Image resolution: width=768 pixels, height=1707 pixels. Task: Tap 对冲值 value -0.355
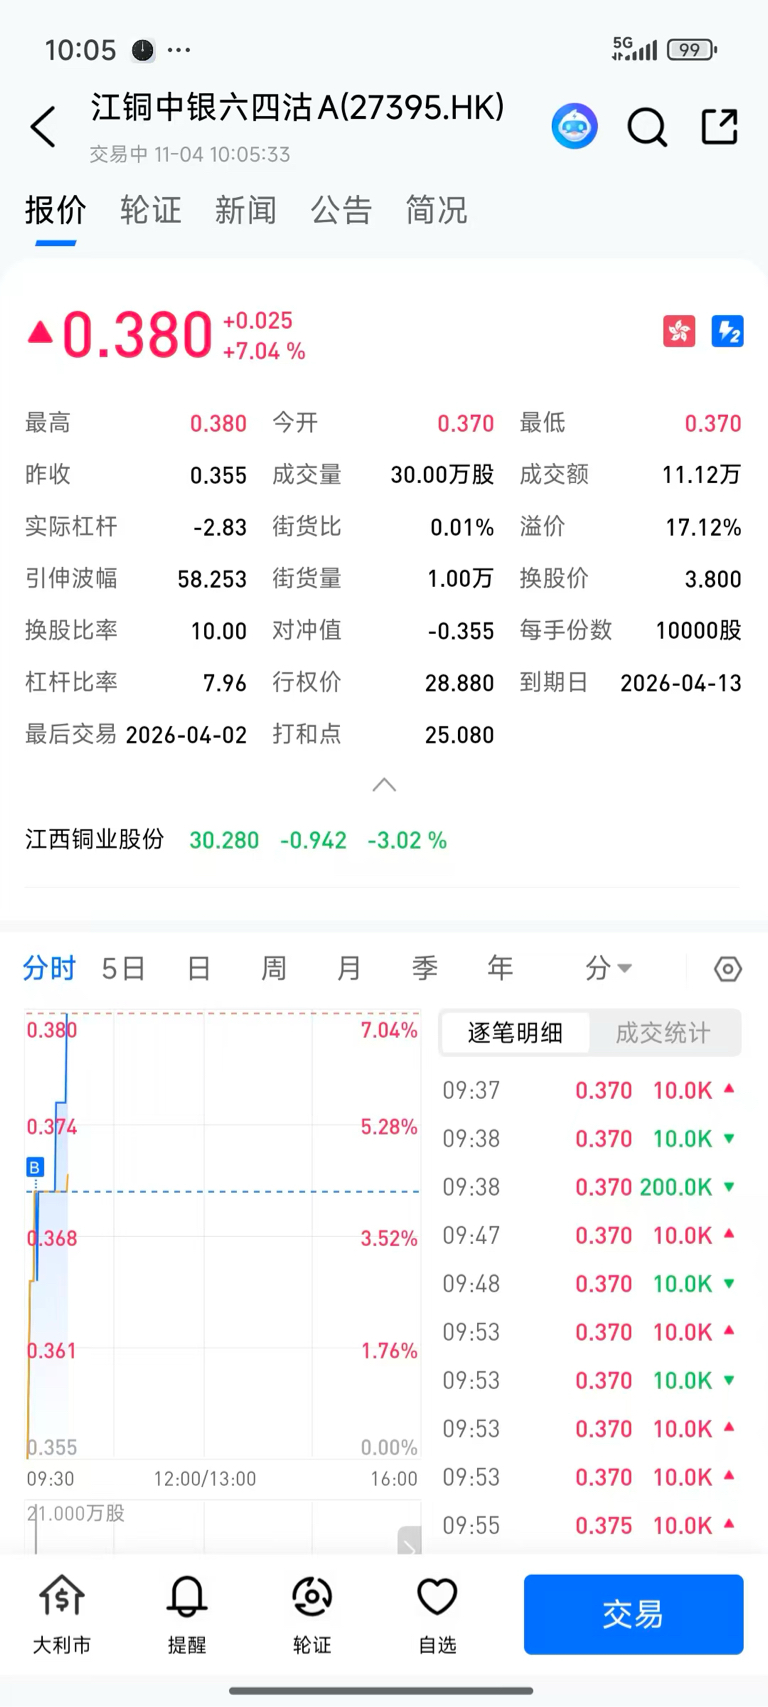[460, 631]
